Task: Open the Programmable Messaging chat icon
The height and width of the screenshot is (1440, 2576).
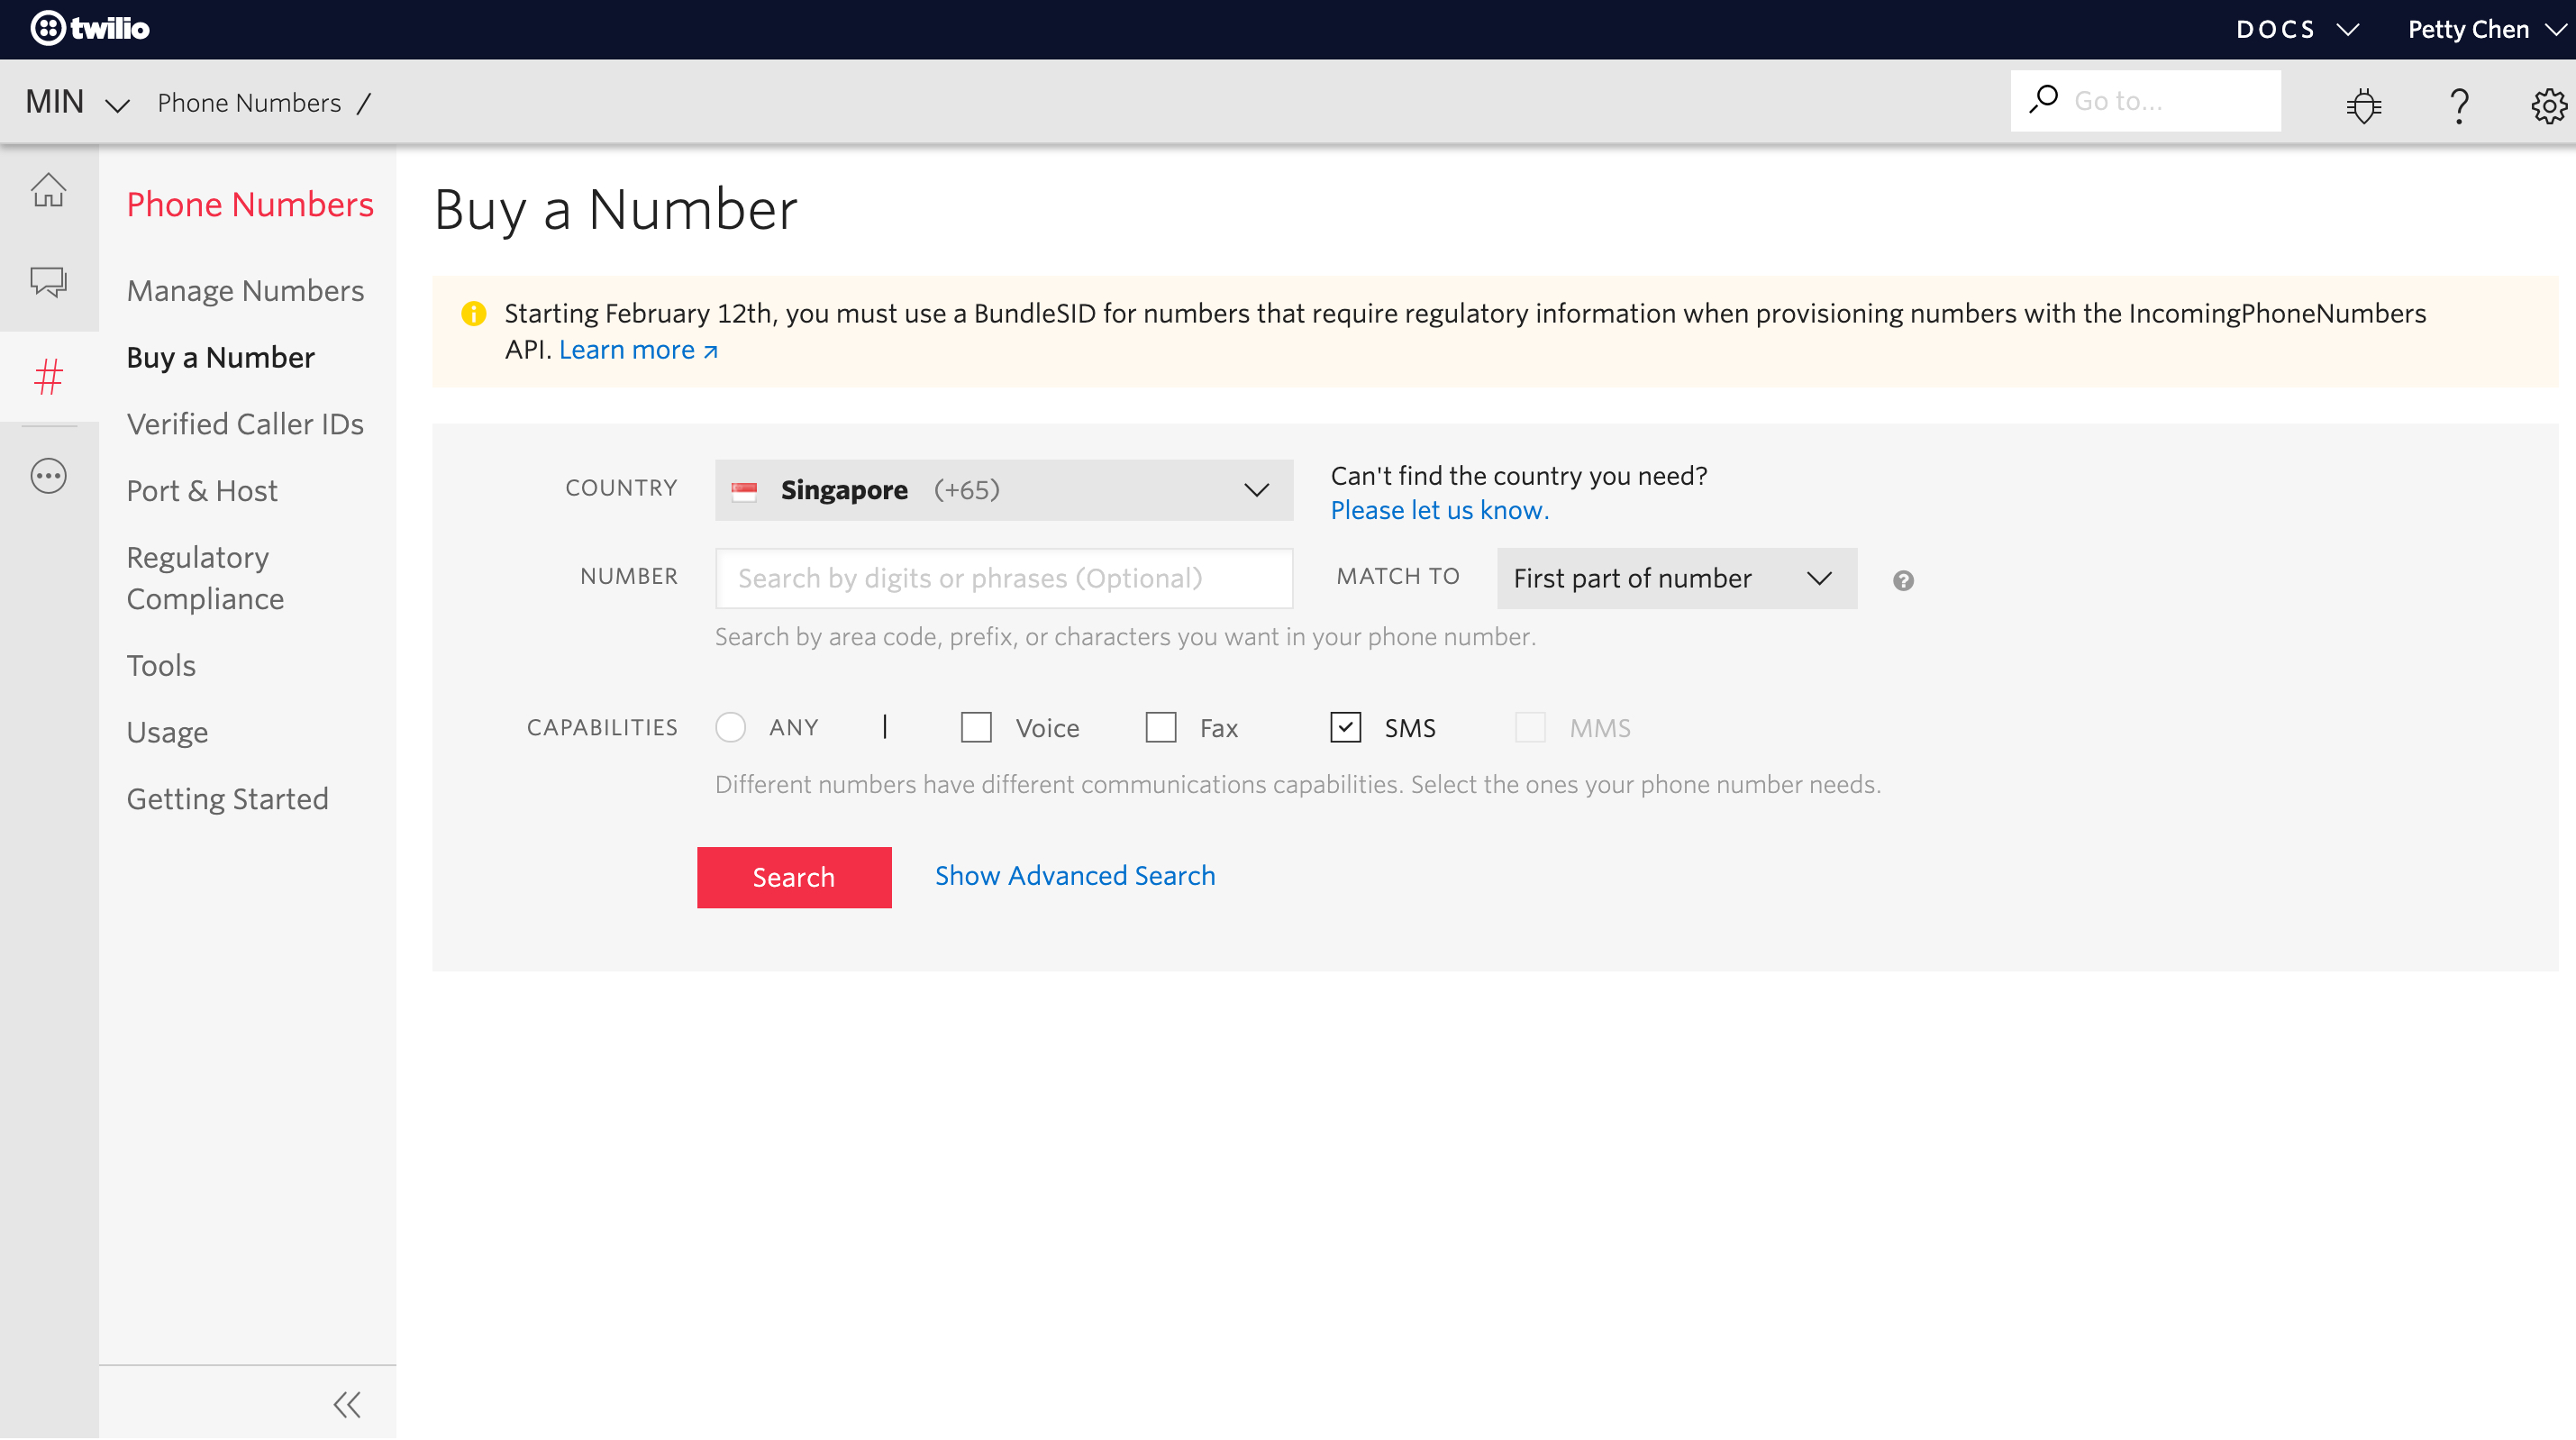Action: 48,282
